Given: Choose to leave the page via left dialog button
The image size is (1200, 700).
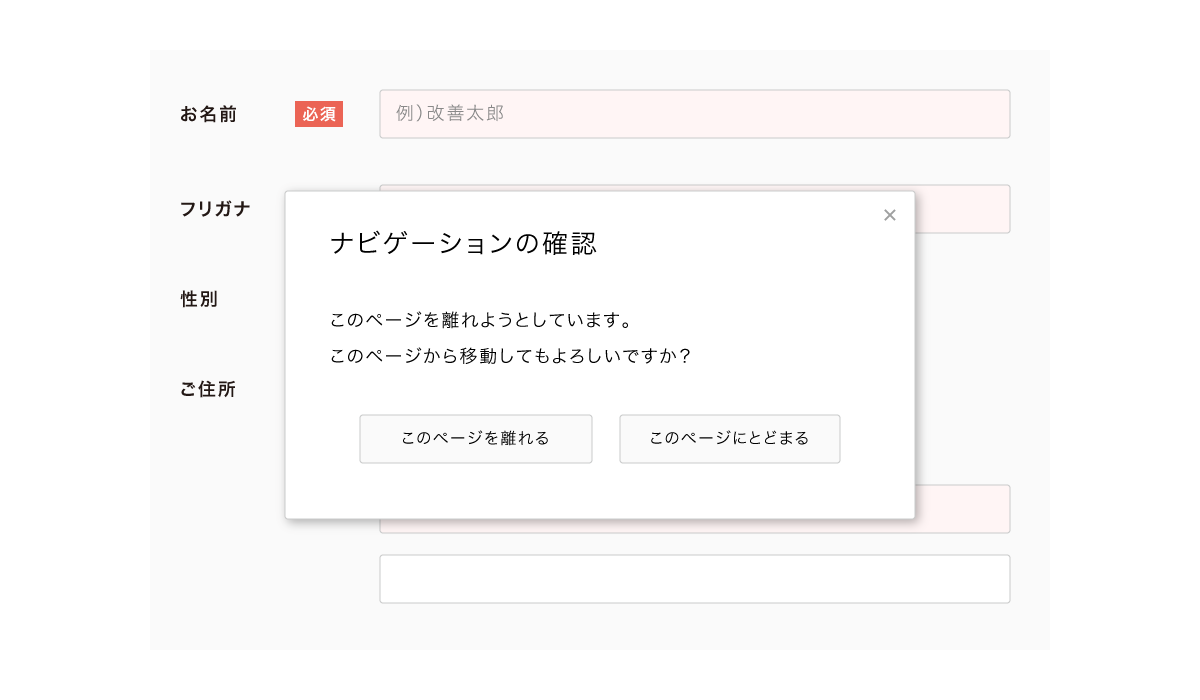Looking at the screenshot, I should coord(475,438).
